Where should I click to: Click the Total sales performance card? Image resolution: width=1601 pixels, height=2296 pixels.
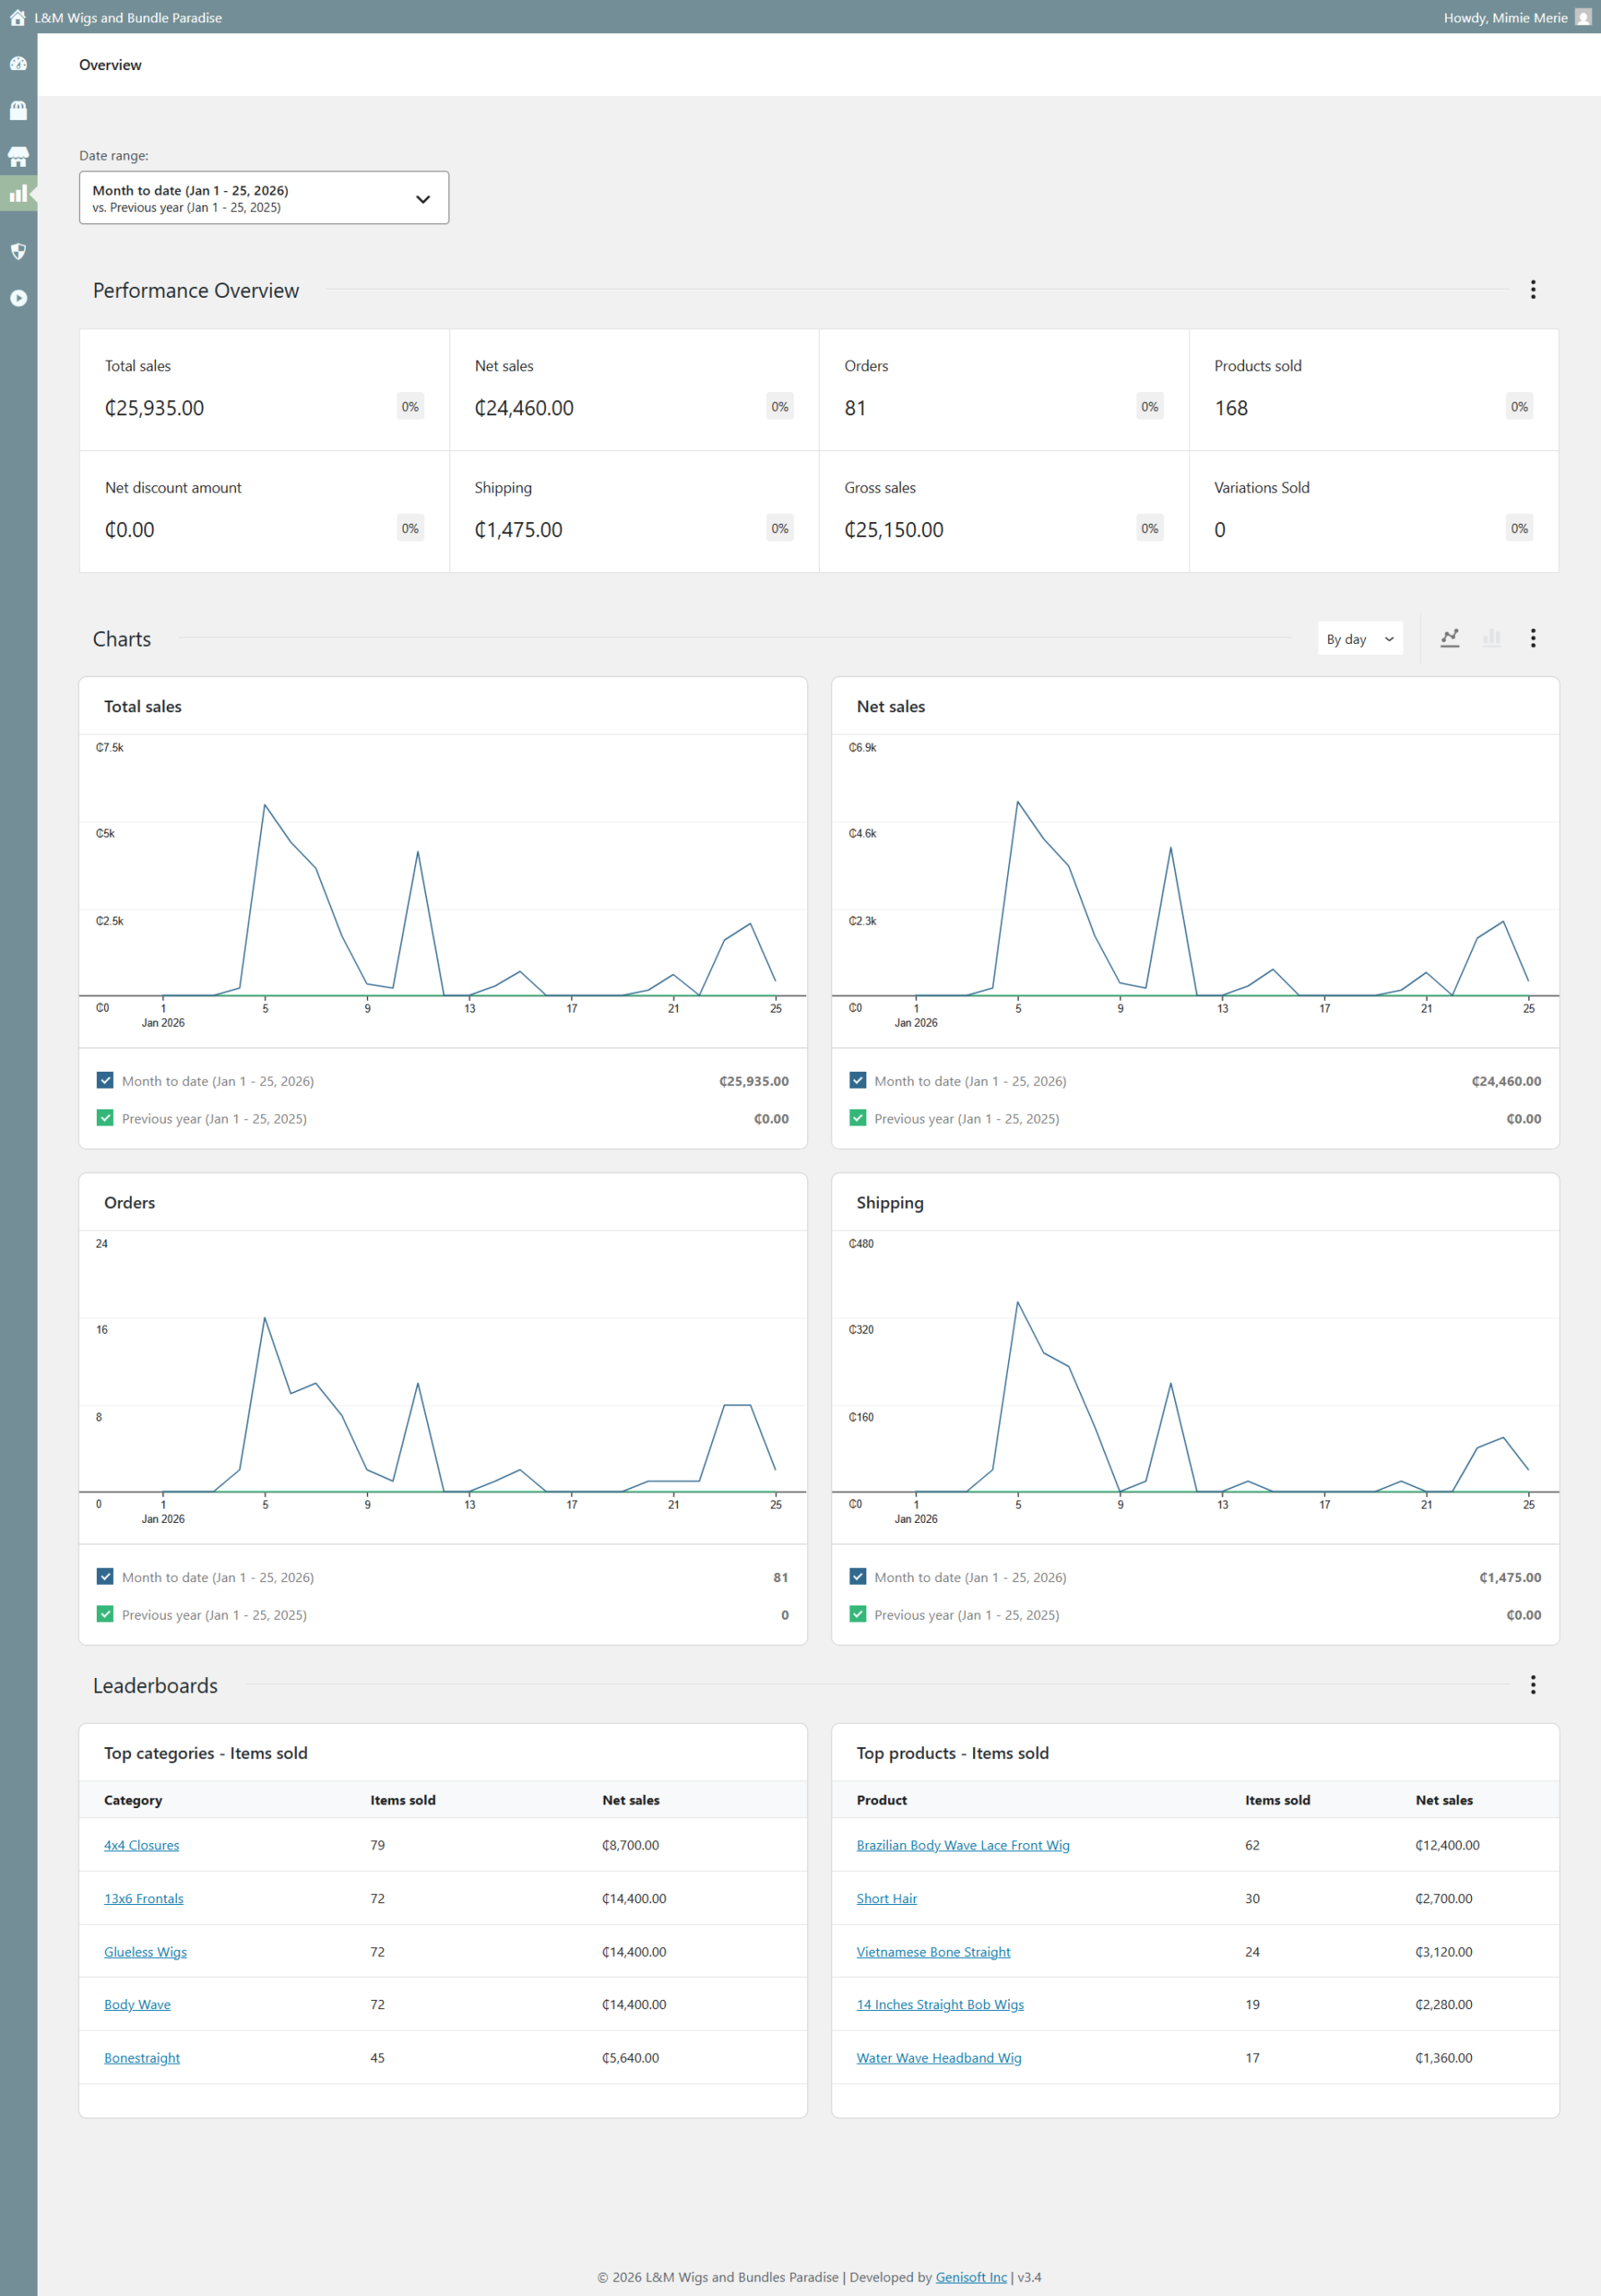coord(264,390)
